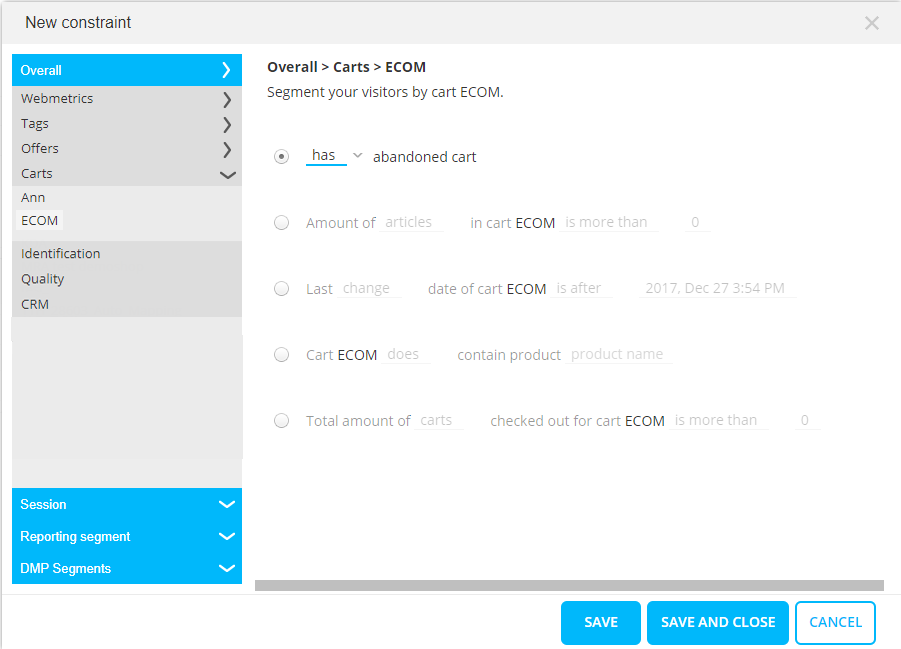Expand the Reporting segment chevron
The width and height of the screenshot is (901, 649).
pyautogui.click(x=227, y=537)
